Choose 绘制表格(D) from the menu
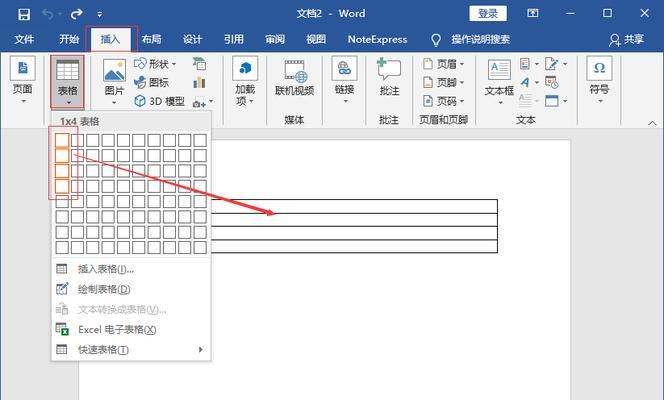Image resolution: width=664 pixels, height=400 pixels. [x=131, y=289]
